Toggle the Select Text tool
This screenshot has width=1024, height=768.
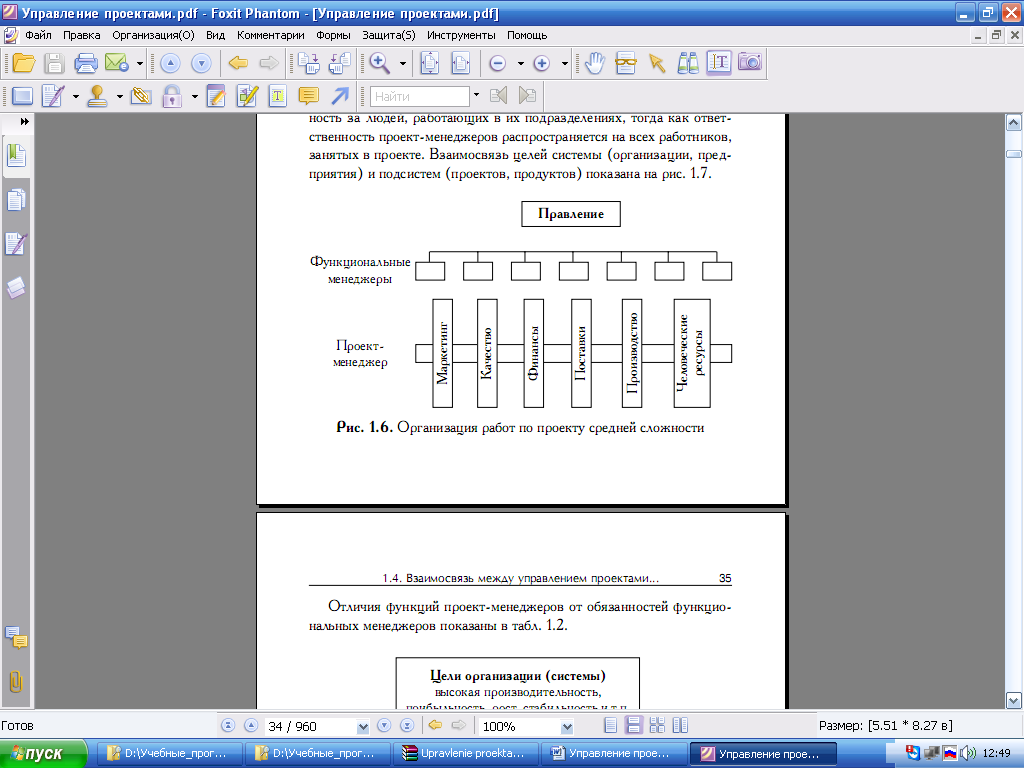(718, 63)
